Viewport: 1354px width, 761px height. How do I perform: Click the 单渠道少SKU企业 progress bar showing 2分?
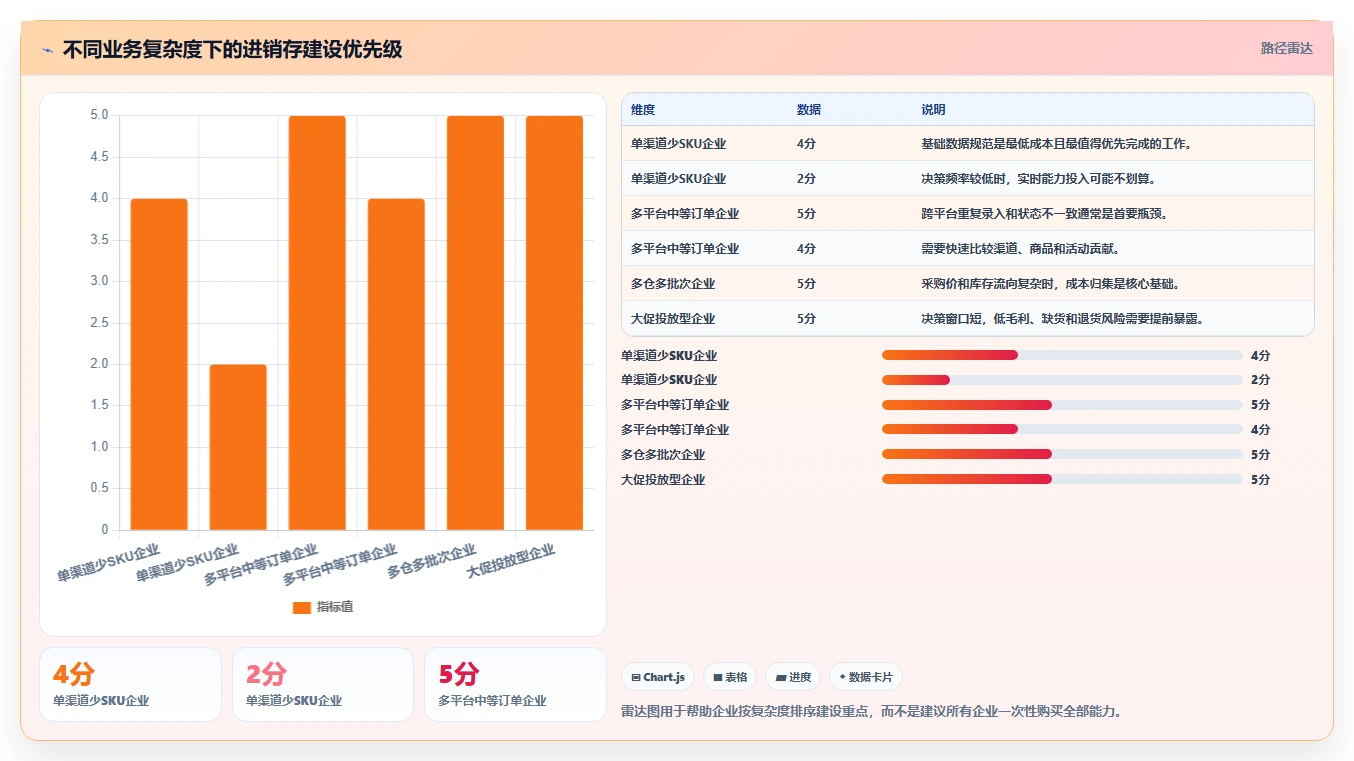(1062, 380)
